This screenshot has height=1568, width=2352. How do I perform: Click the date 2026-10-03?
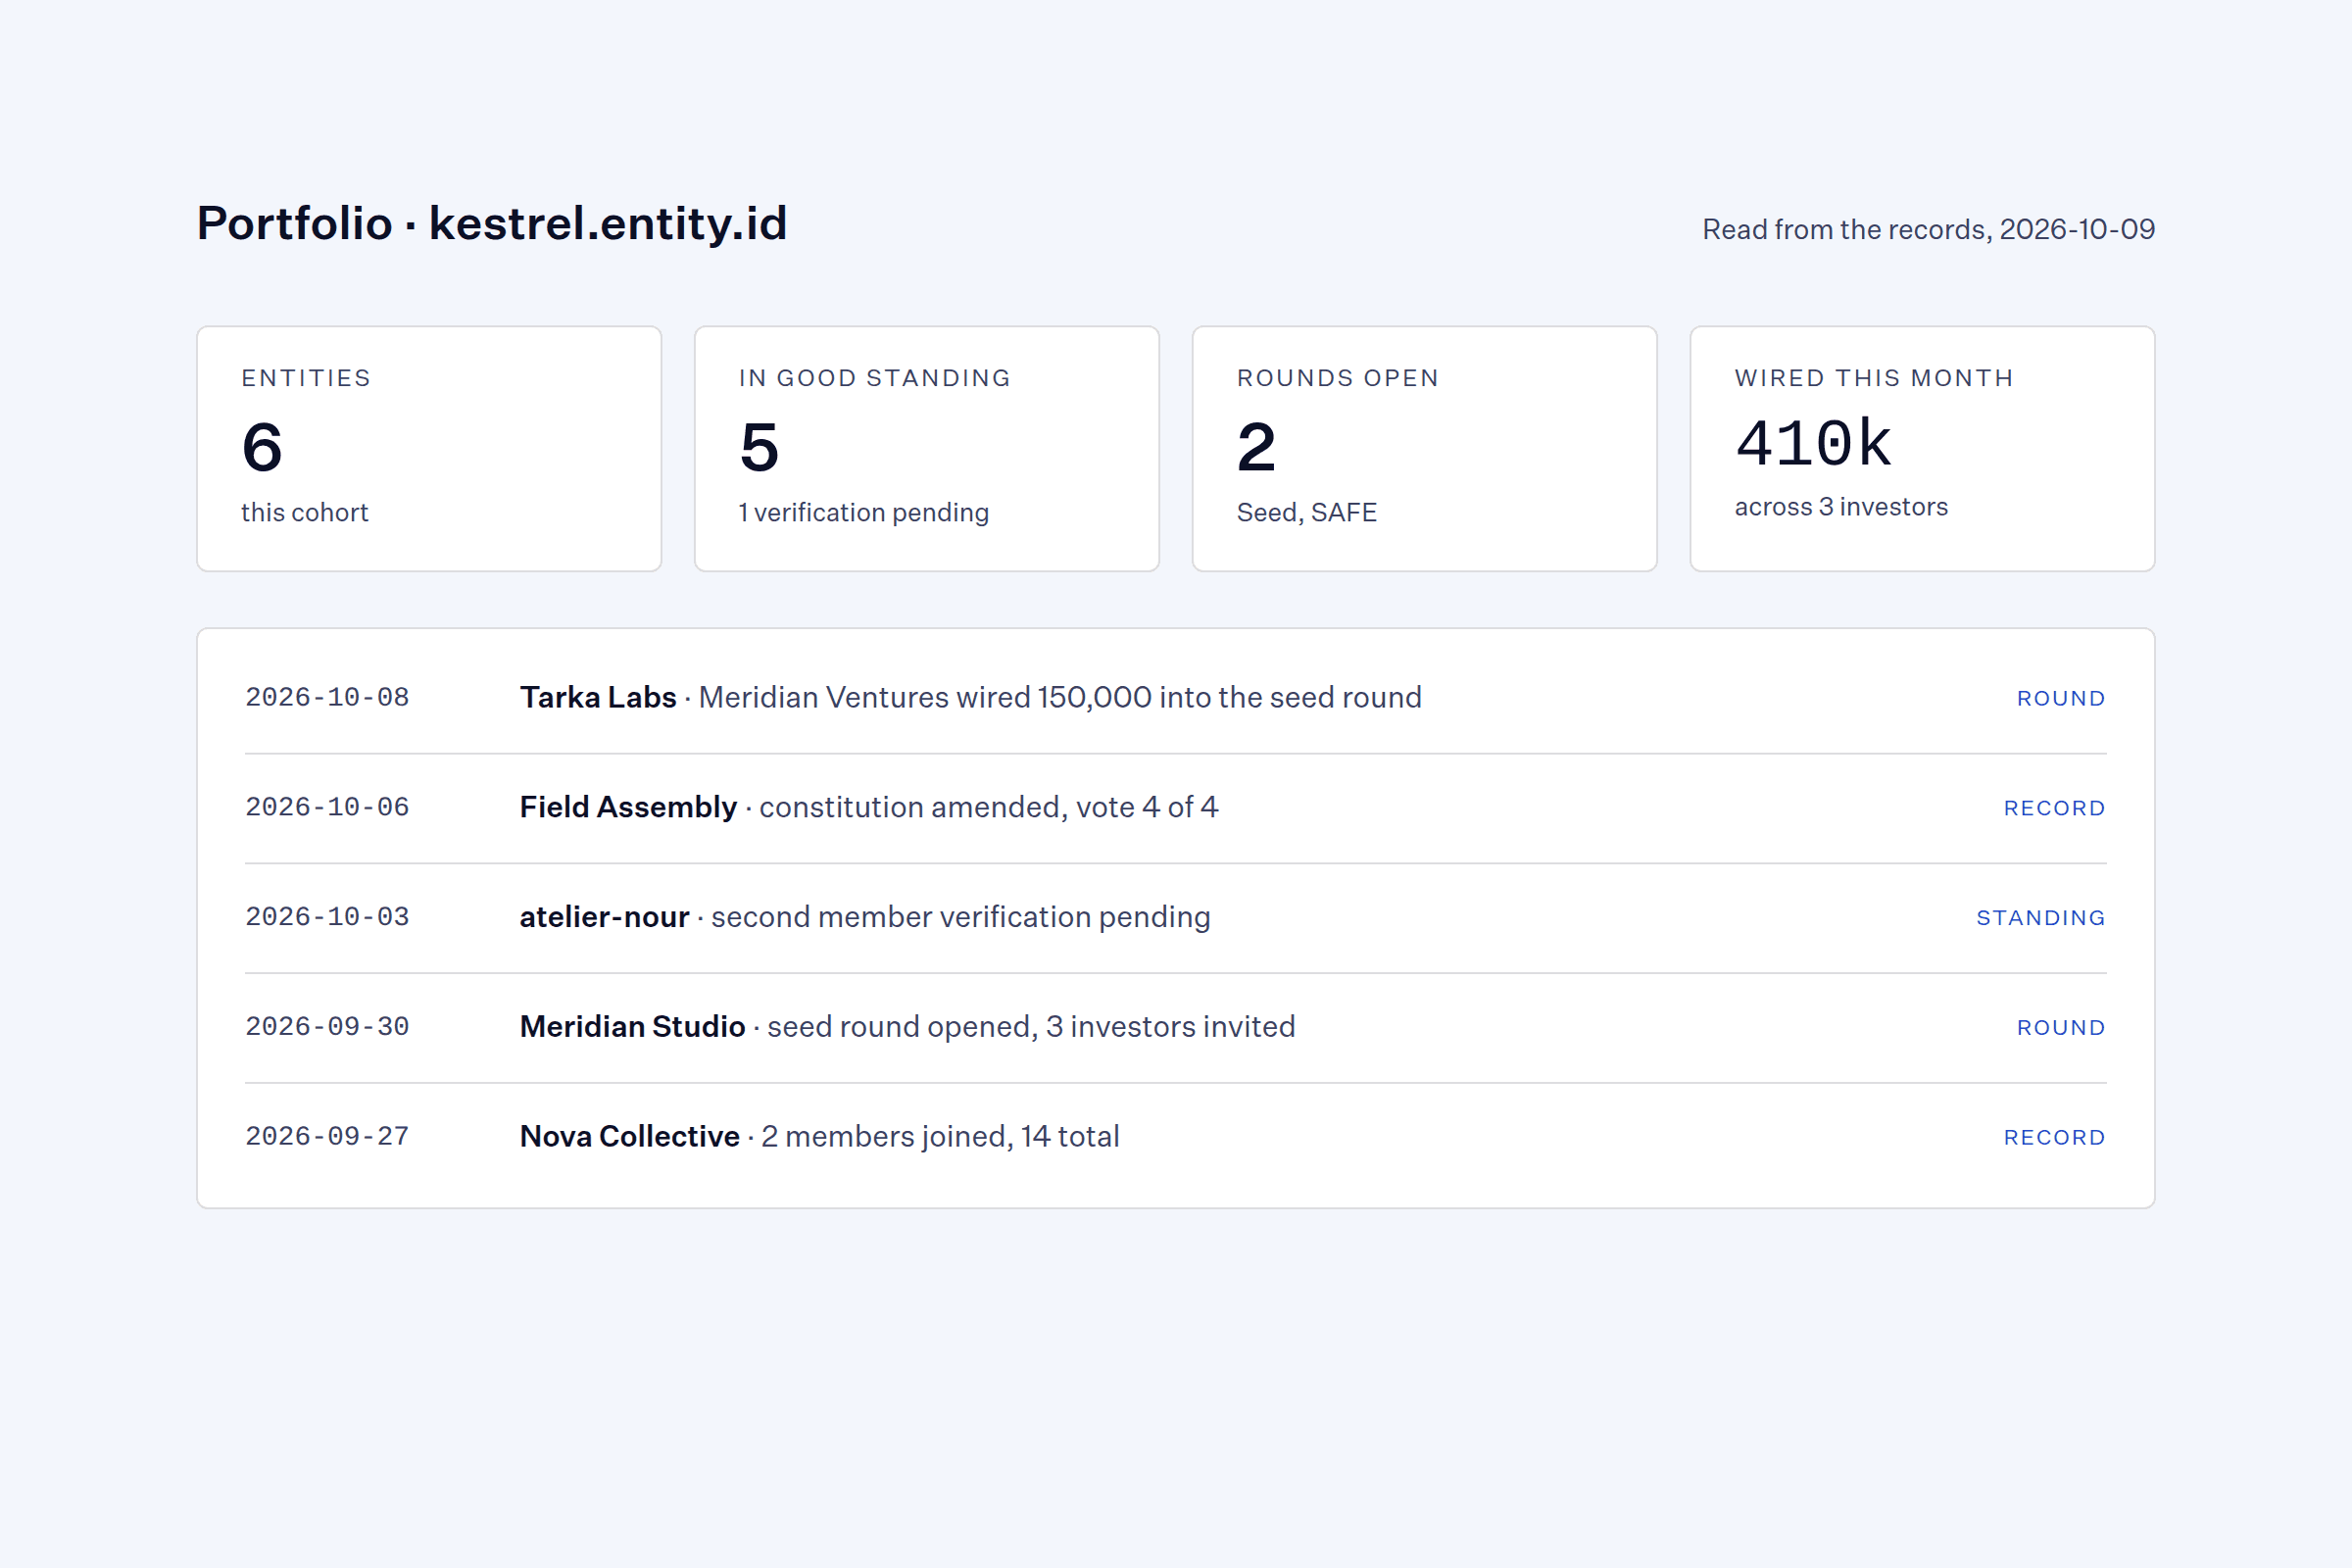327,917
